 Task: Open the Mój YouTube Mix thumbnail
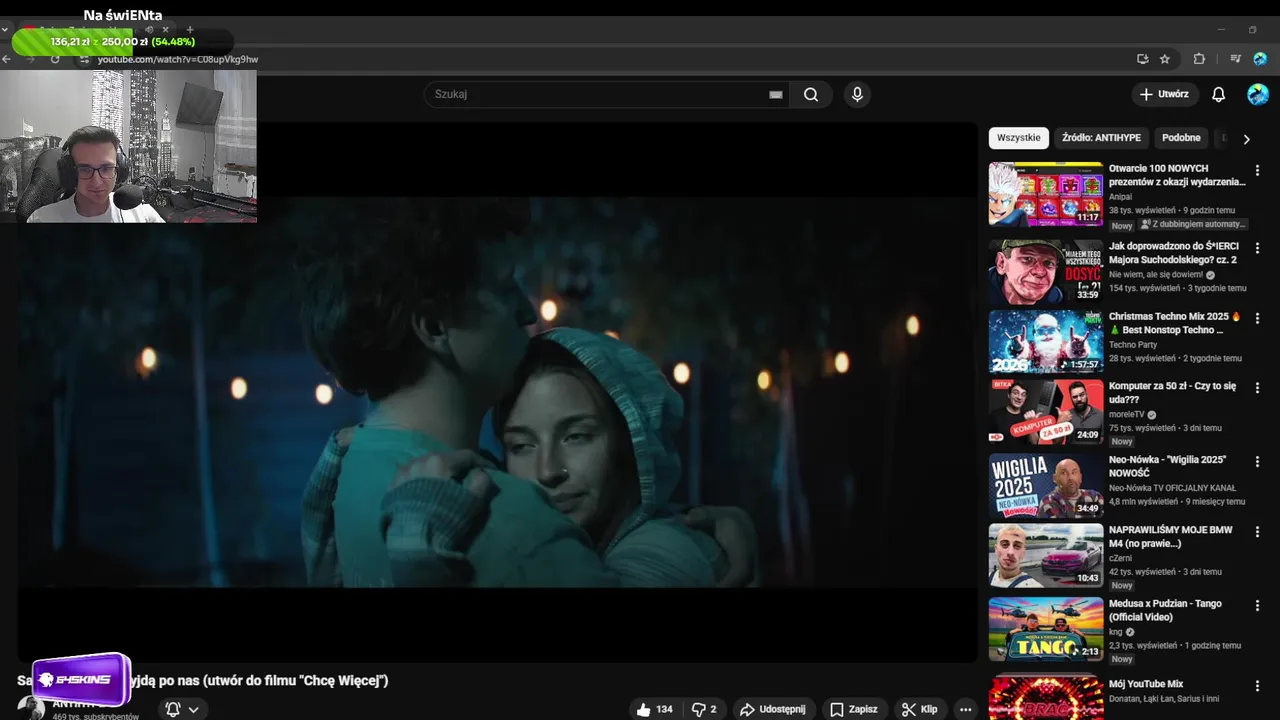(1046, 699)
